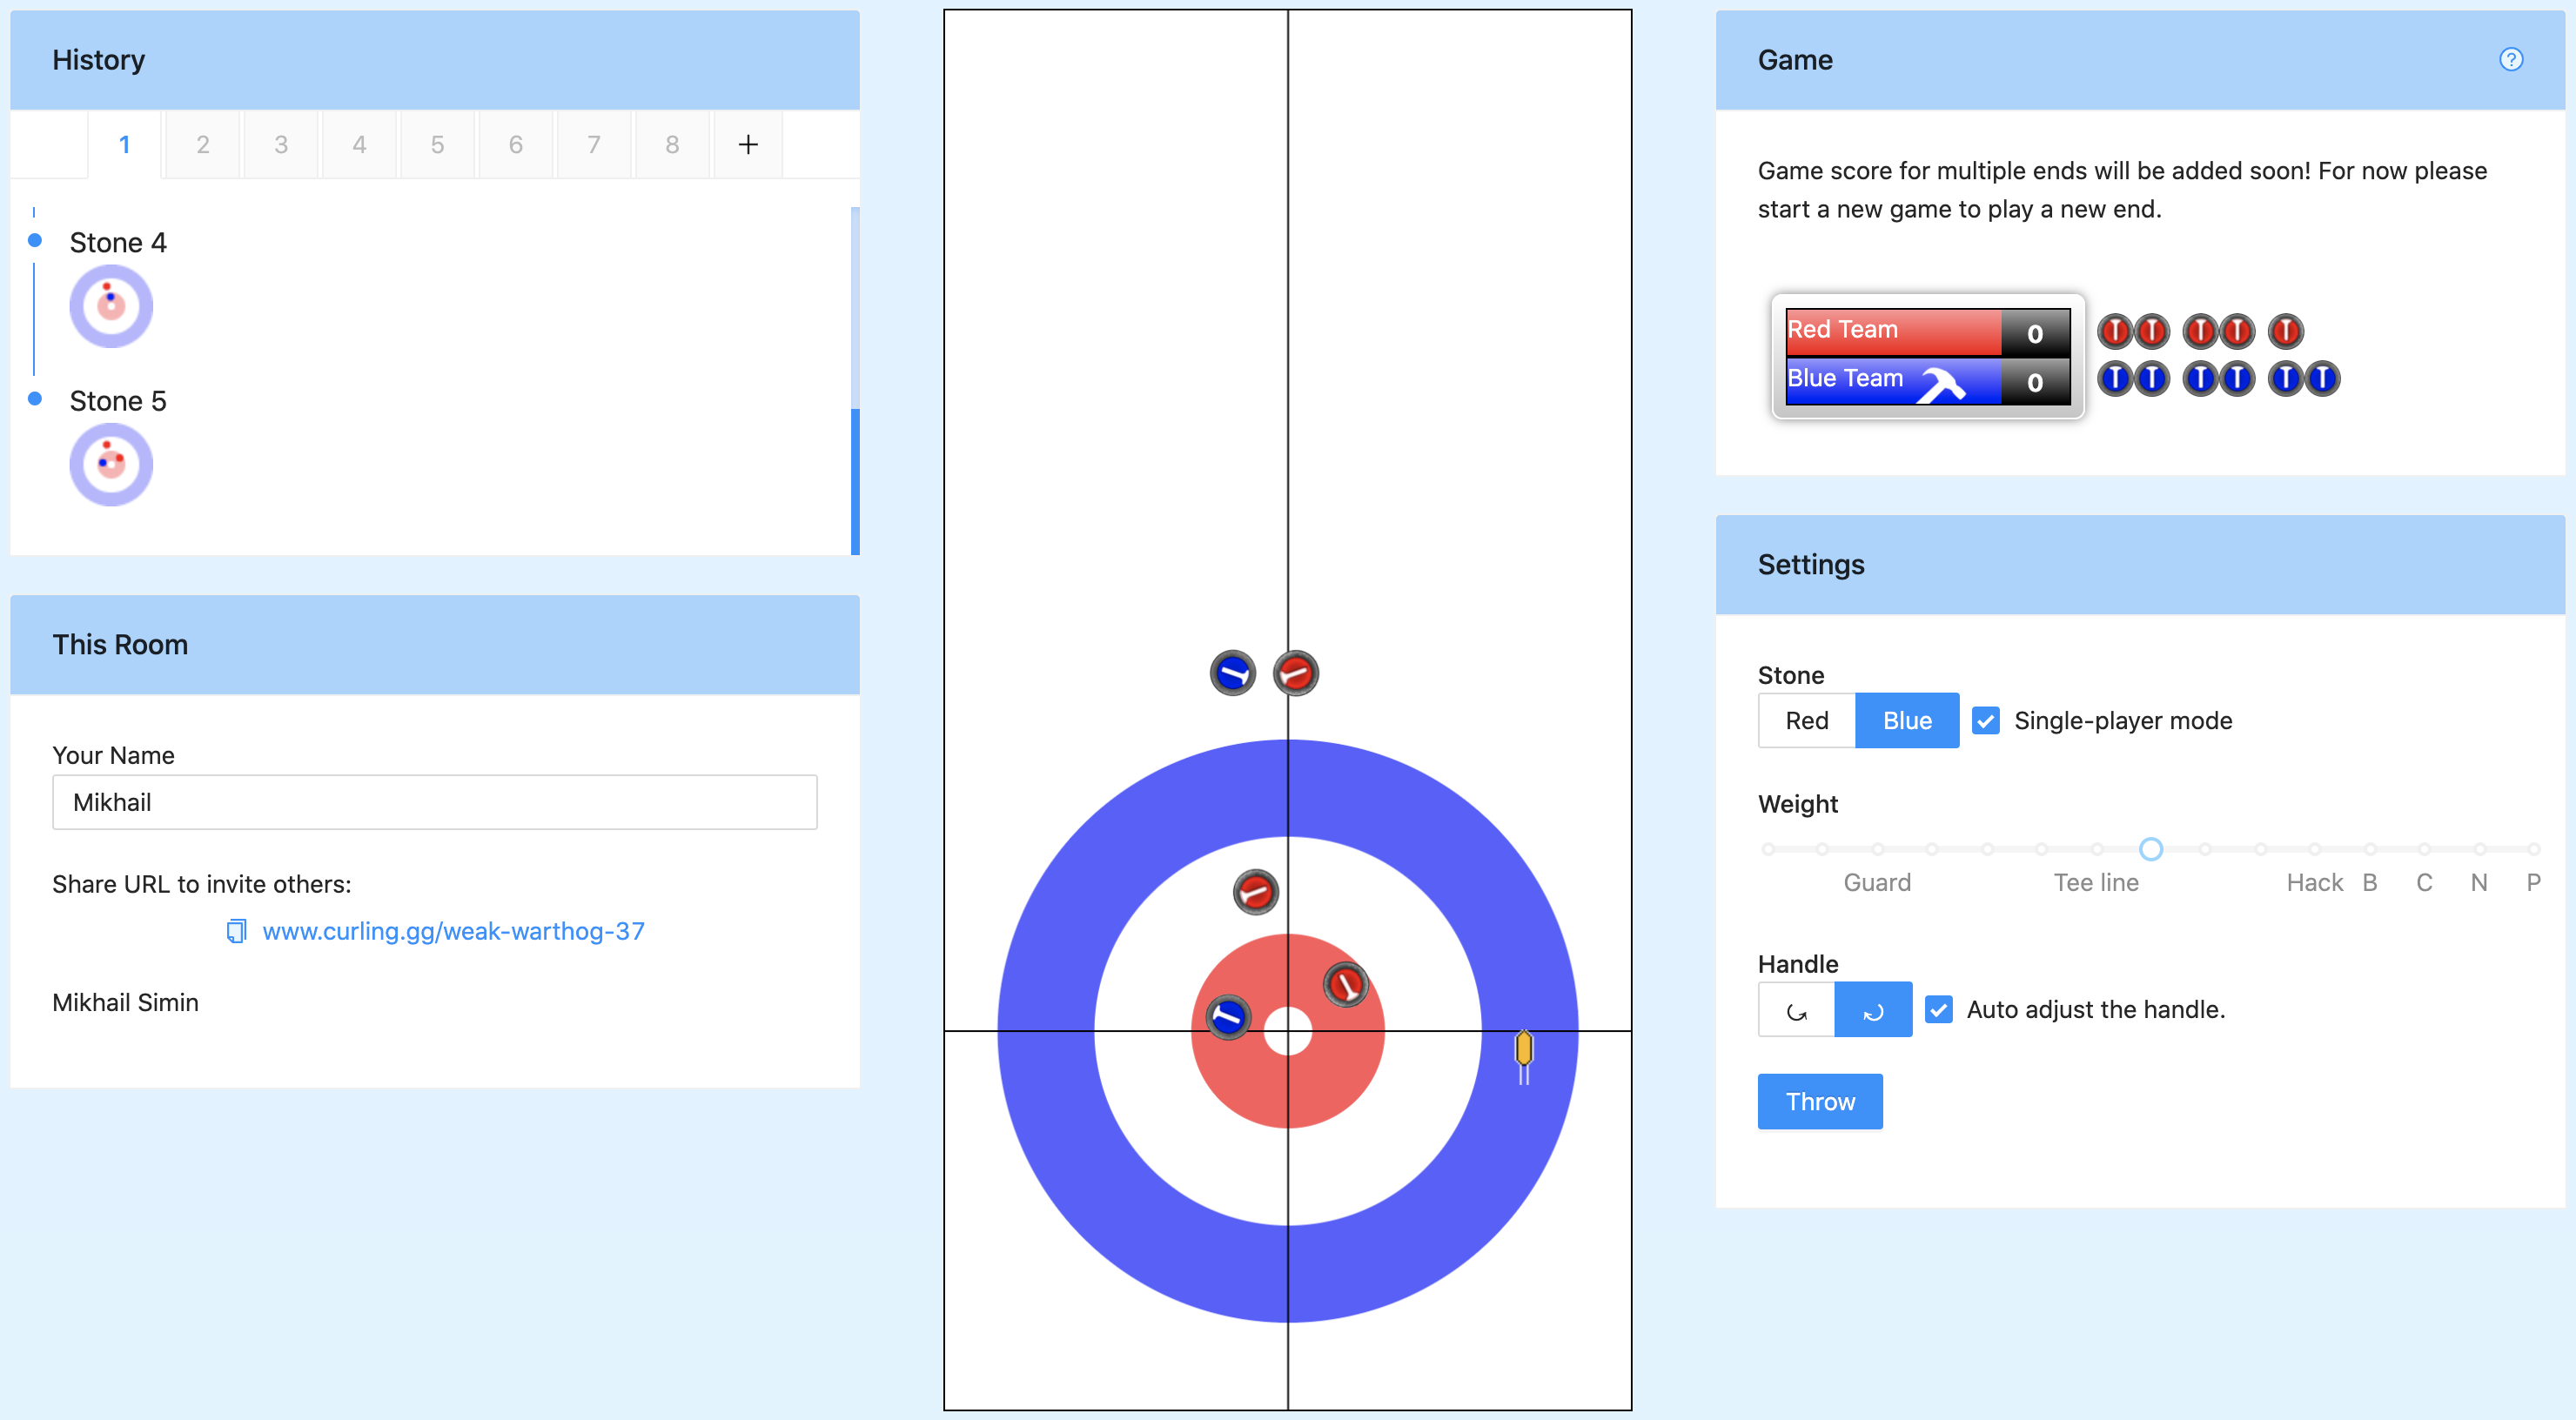Screen dimensions: 2576x1420
Task: Disable Auto adjust the handle
Action: 1940,1010
